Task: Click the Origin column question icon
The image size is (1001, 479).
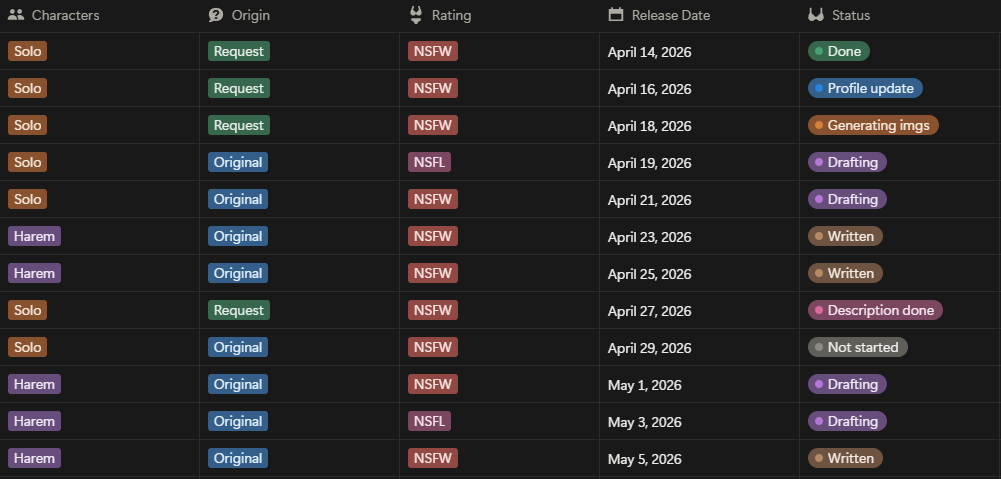Action: (x=216, y=15)
